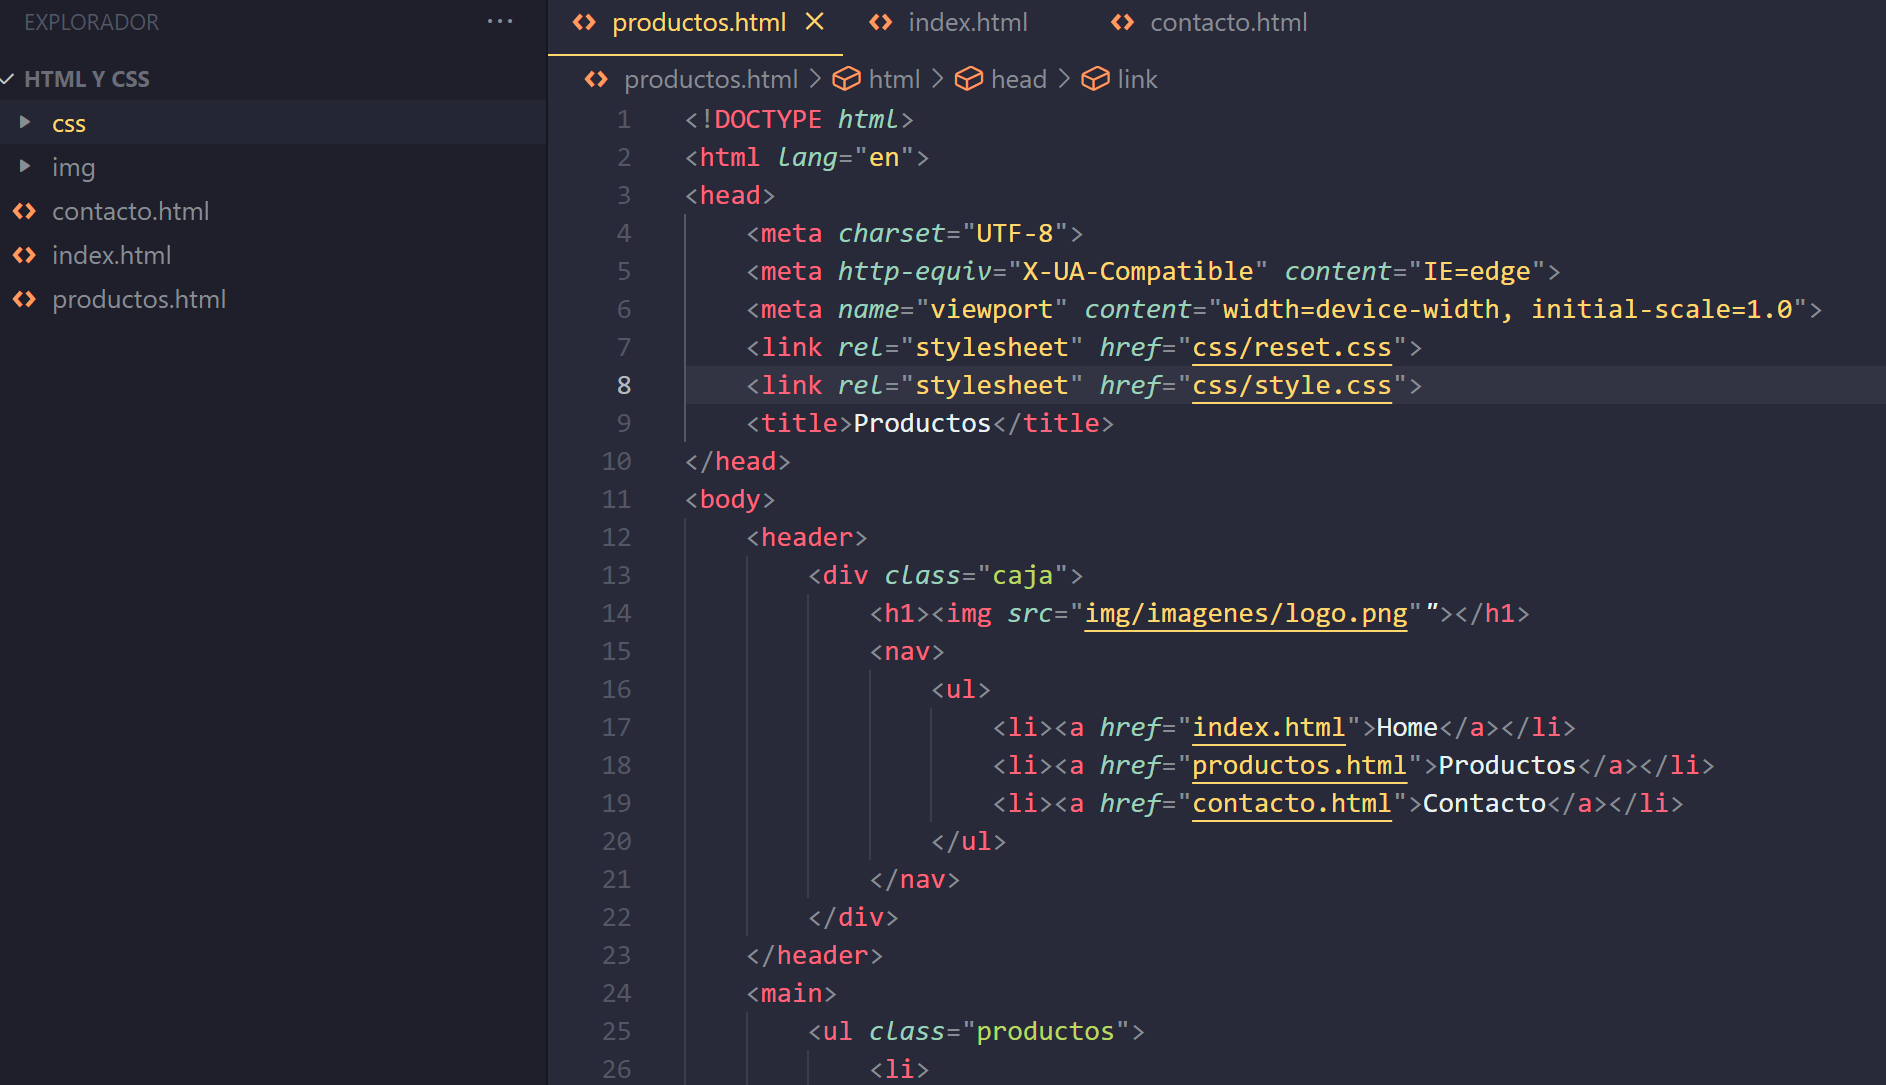Image resolution: width=1886 pixels, height=1085 pixels.
Task: Click the opening header tag on line 12
Action: tap(807, 537)
